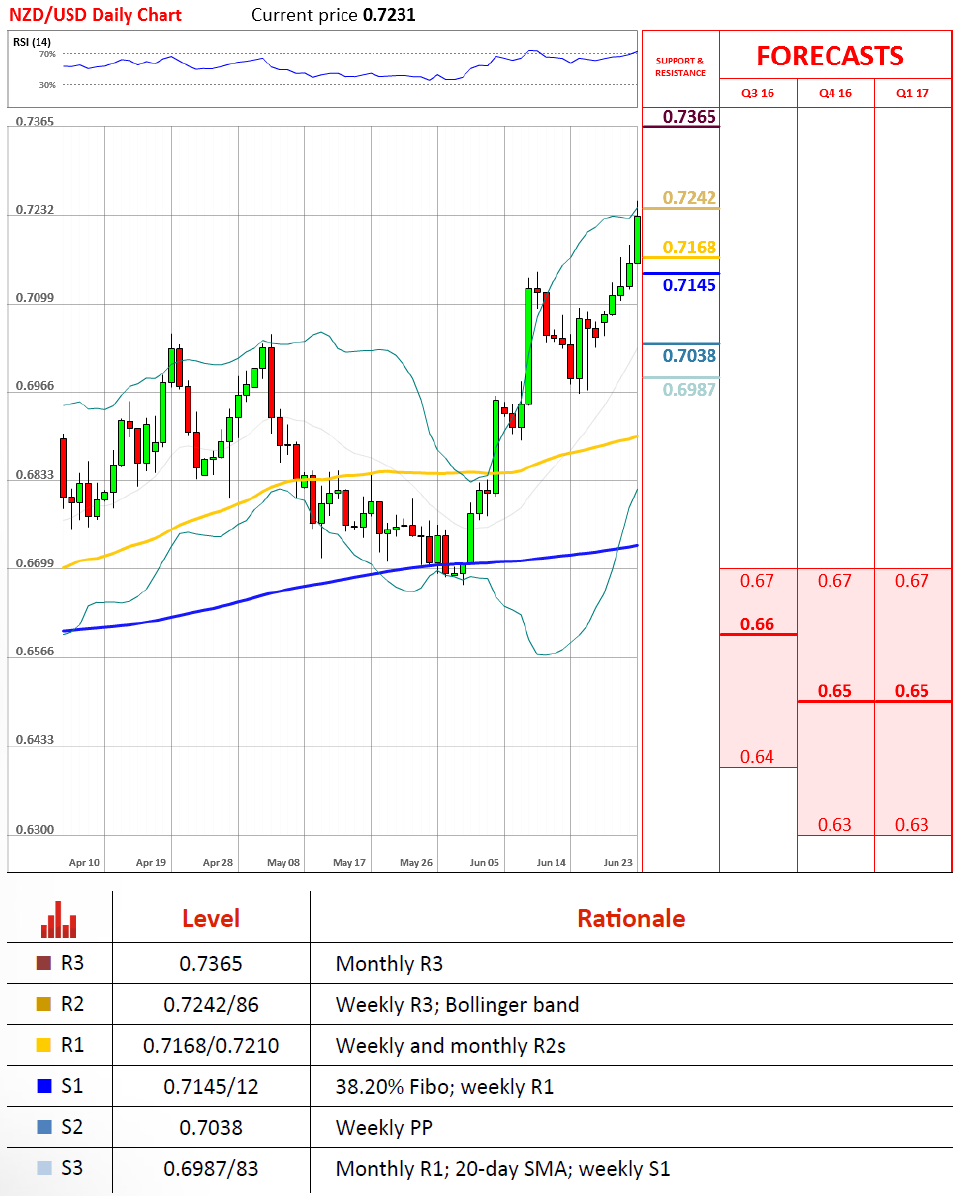963x1196 pixels.
Task: Click the Q3 16 column header
Action: (757, 93)
